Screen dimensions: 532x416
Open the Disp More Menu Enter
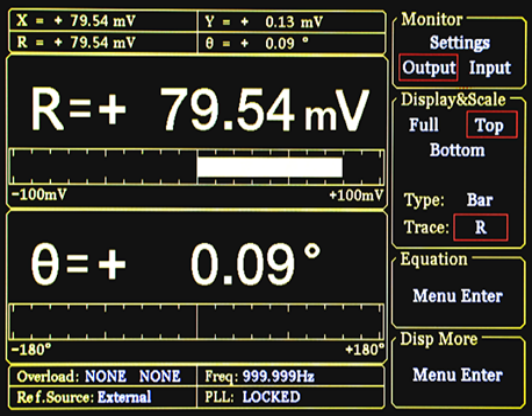point(458,375)
